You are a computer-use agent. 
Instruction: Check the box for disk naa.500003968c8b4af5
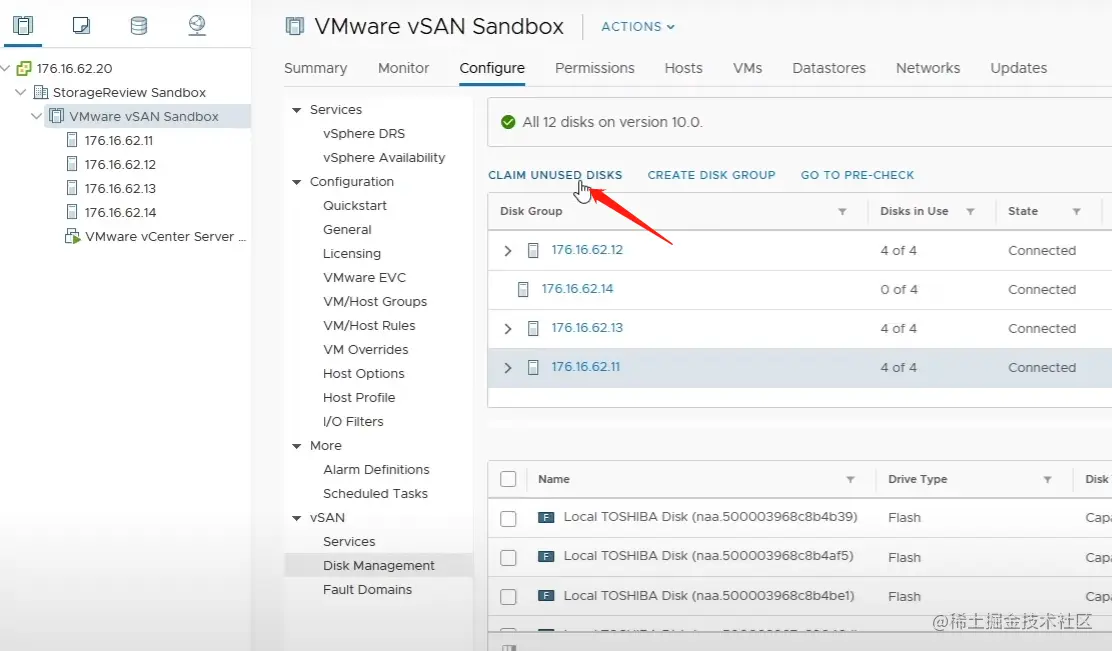[508, 557]
